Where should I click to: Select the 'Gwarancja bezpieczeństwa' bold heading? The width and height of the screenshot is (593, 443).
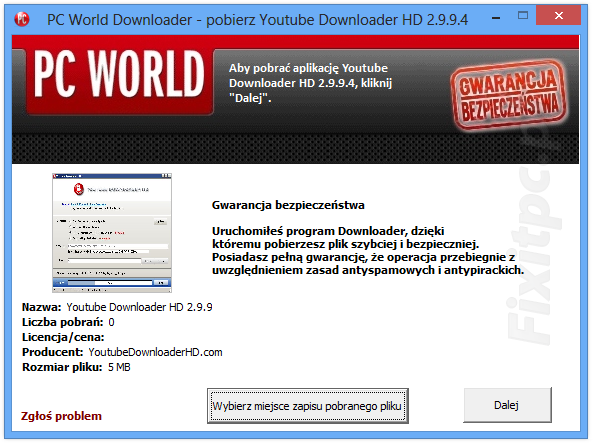[288, 205]
